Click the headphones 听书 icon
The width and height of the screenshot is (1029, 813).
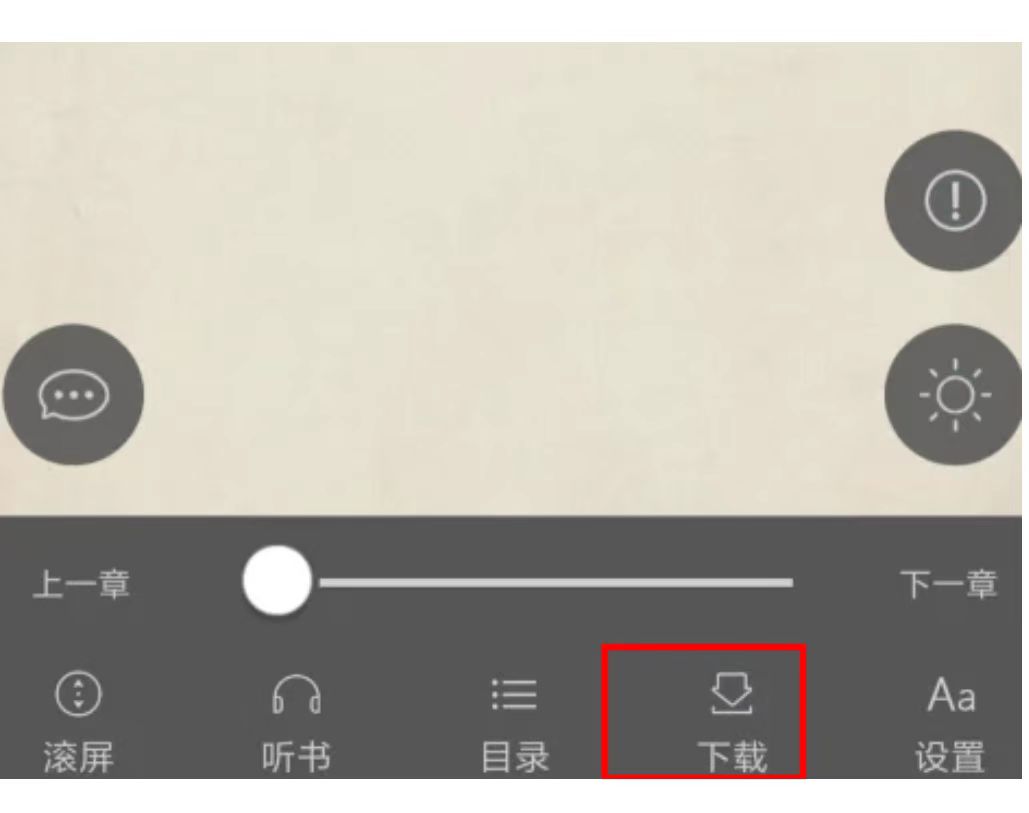(x=297, y=694)
